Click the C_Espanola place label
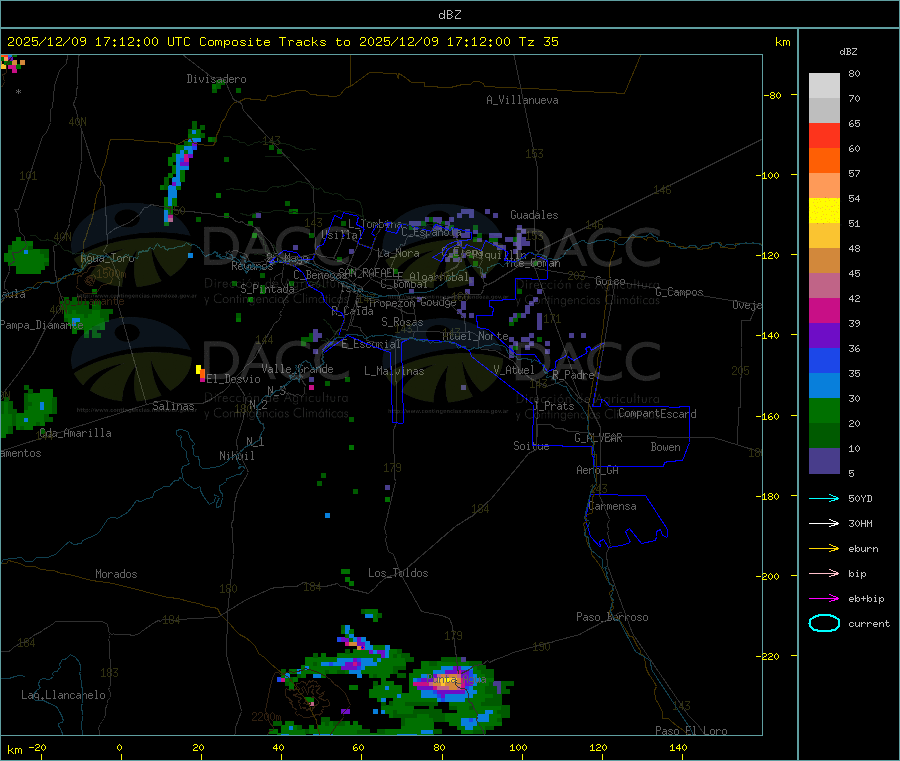 click(431, 232)
